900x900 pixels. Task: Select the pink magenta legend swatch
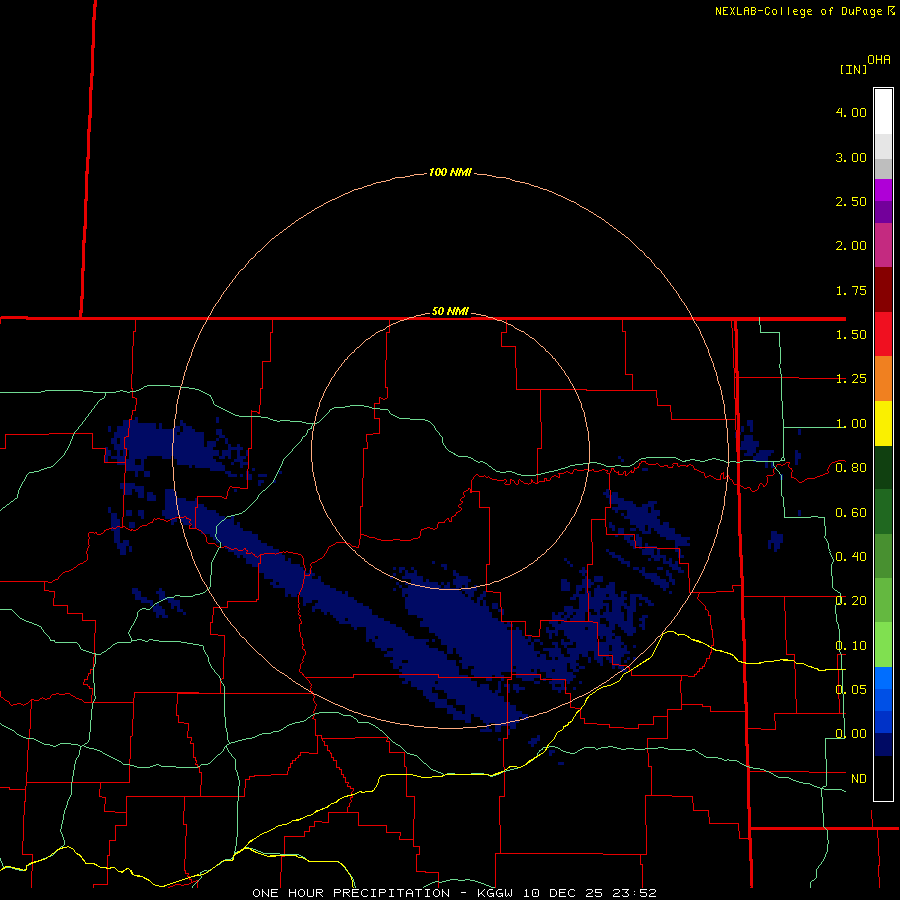pyautogui.click(x=883, y=246)
